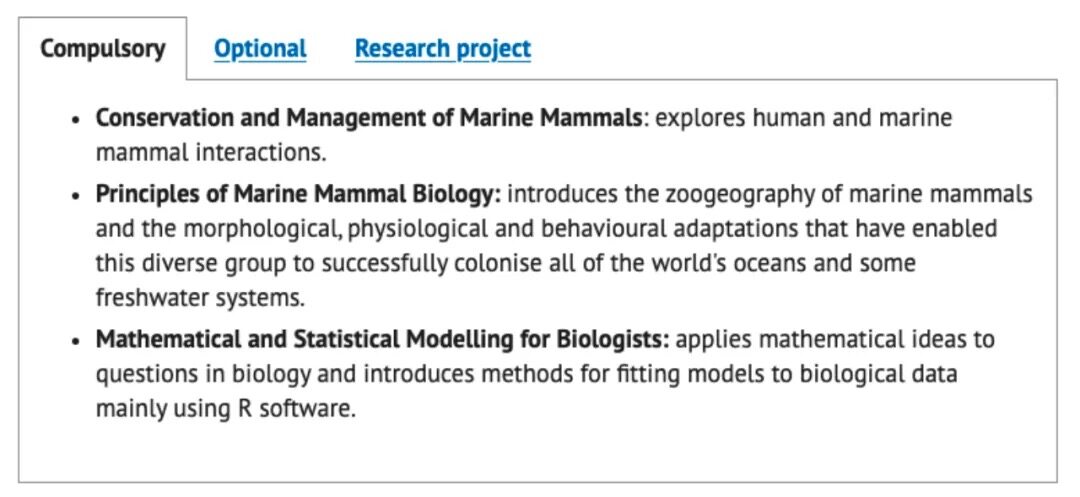Click Mathematical and Statistical Modelling for Biologists title
Screen dimensions: 1080x497
click(x=382, y=339)
